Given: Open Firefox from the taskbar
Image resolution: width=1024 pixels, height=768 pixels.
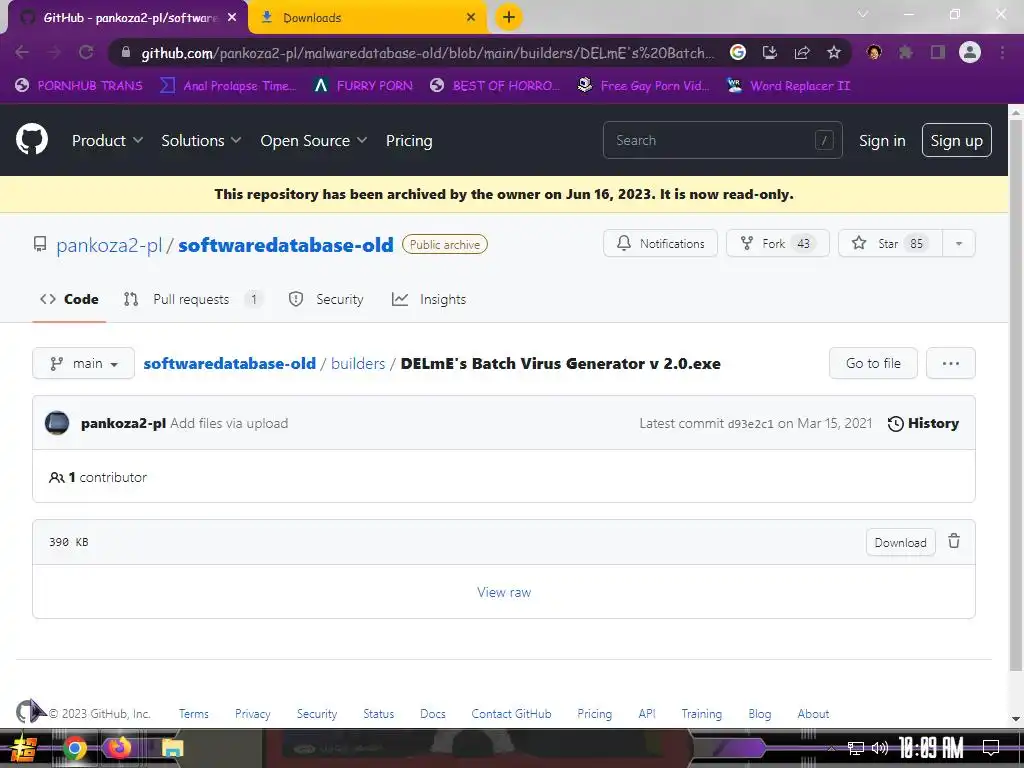Looking at the screenshot, I should click(119, 747).
